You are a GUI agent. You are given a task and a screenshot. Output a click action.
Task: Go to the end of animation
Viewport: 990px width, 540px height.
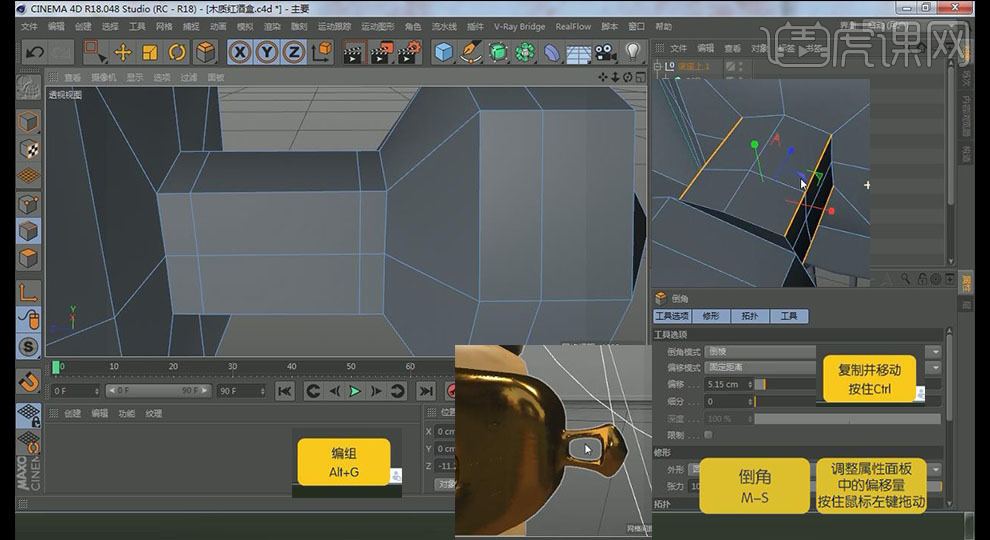[x=426, y=391]
